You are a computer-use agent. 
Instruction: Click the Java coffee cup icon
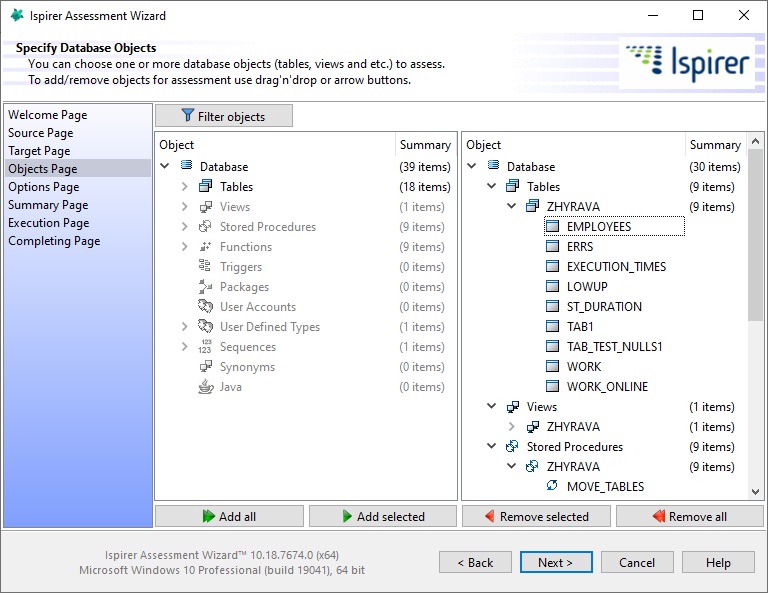click(206, 386)
